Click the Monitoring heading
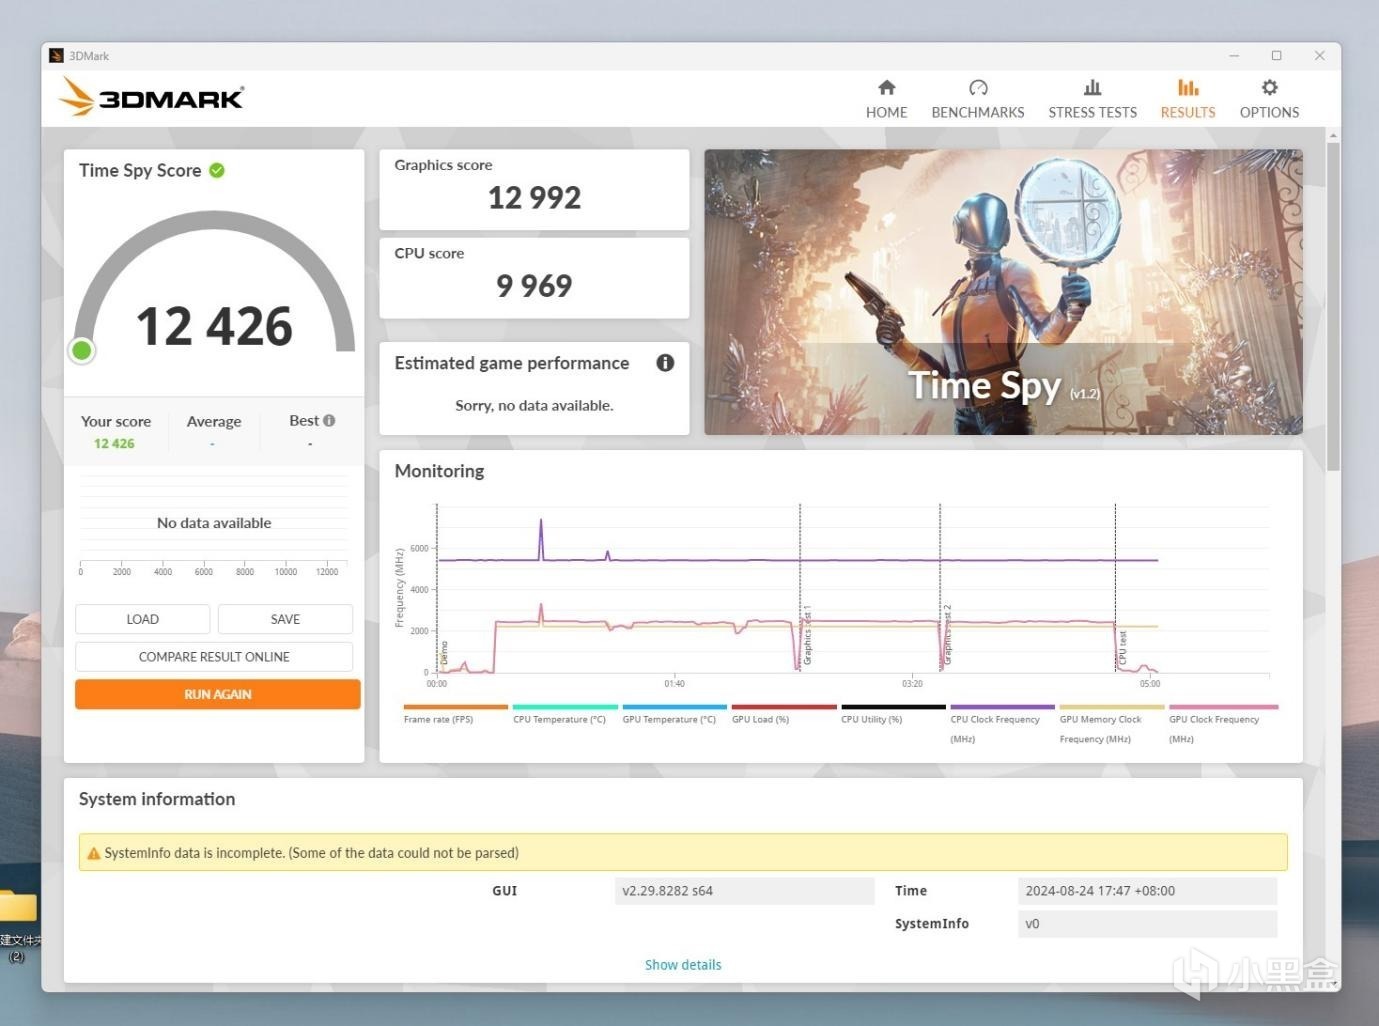1379x1026 pixels. (x=439, y=471)
